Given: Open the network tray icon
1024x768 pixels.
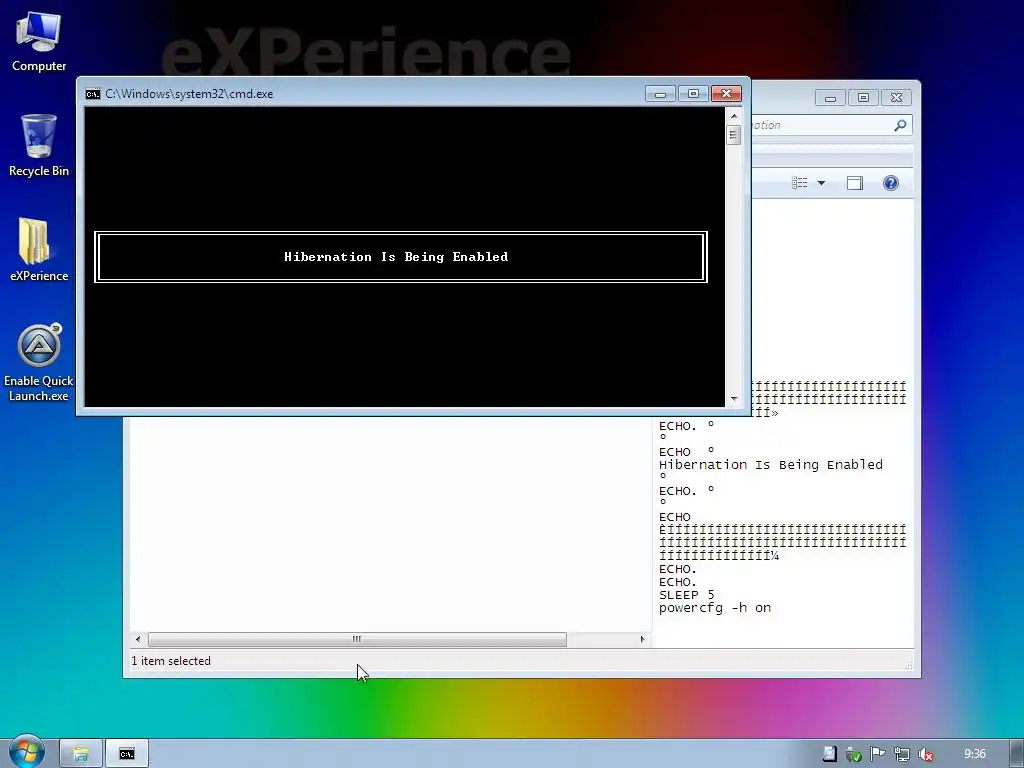Looking at the screenshot, I should click(902, 754).
